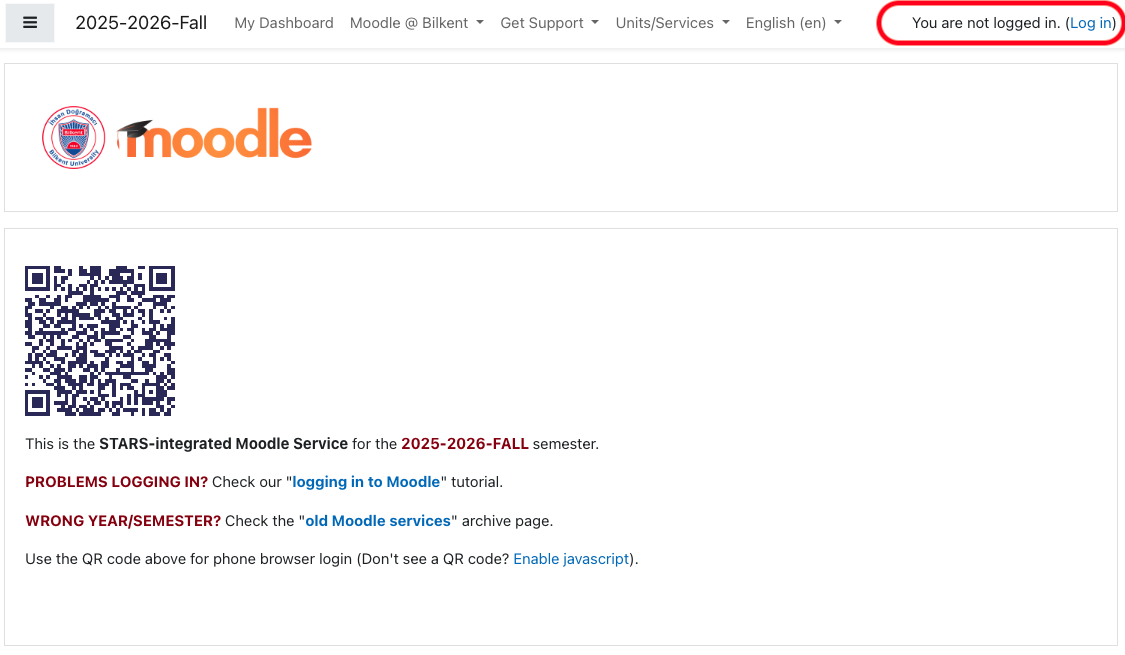Image resolution: width=1125 pixels, height=655 pixels.
Task: Click the caret arrow beside Get Support
Action: click(x=595, y=23)
